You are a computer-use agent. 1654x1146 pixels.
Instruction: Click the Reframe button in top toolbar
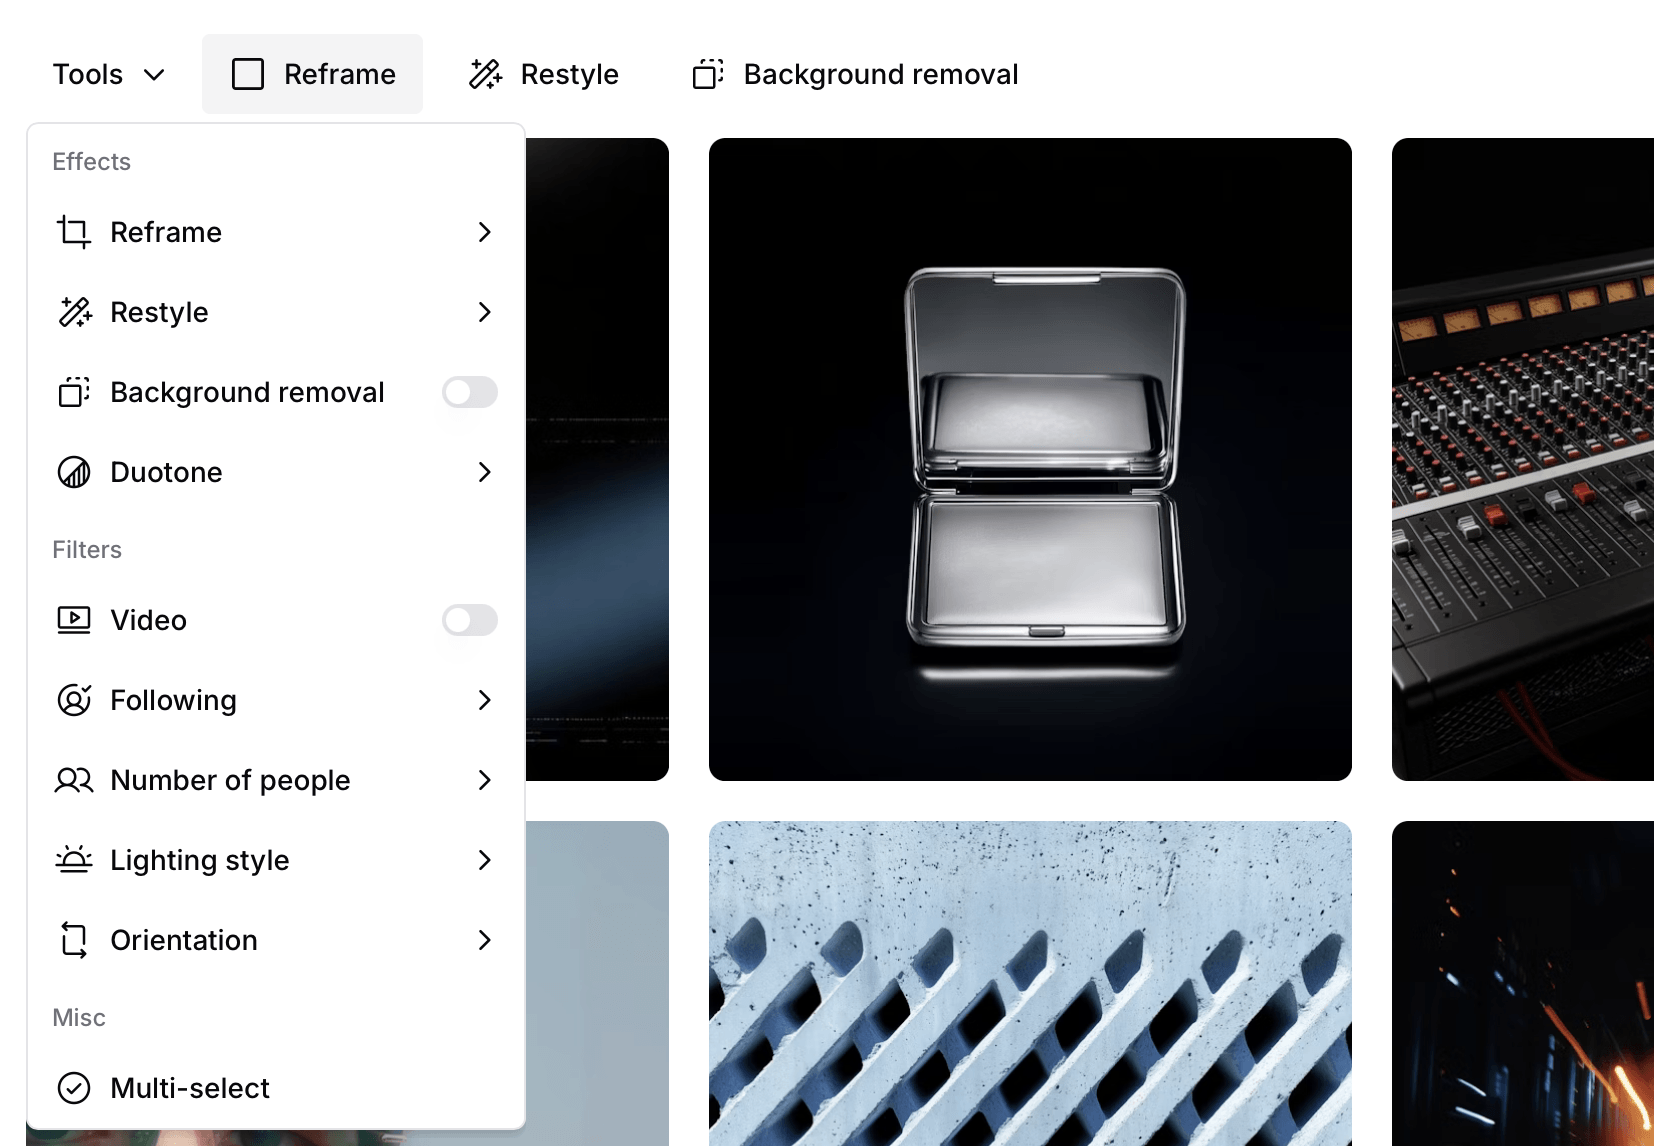pos(312,74)
